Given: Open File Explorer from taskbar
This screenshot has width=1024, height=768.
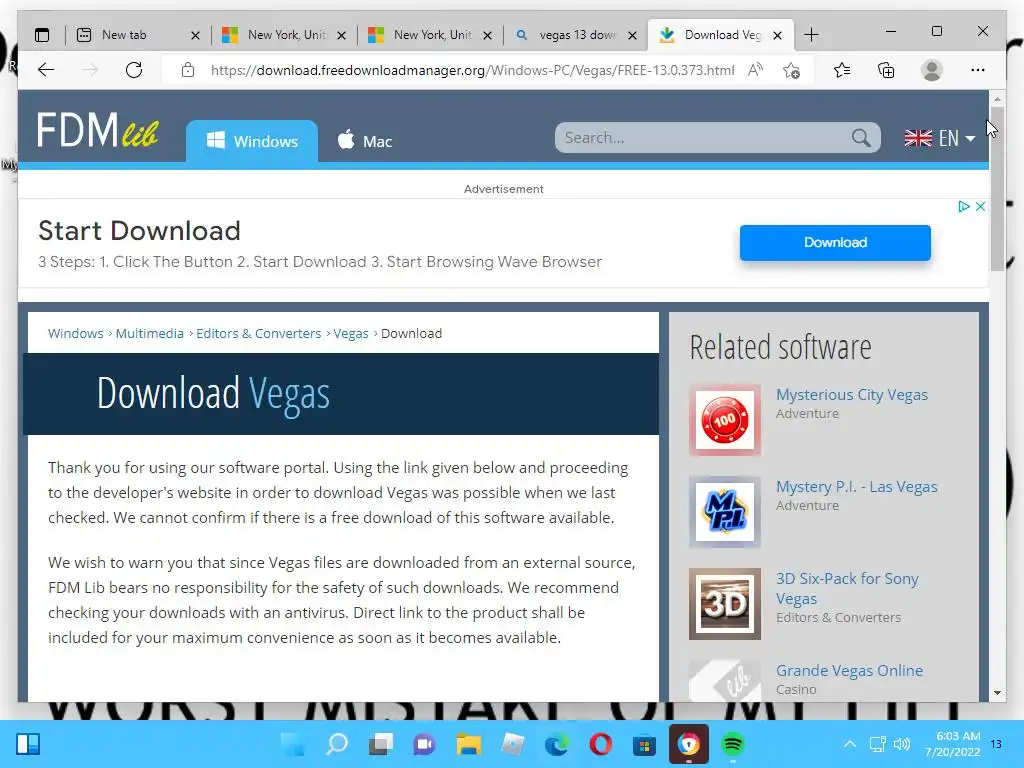Looking at the screenshot, I should [x=468, y=744].
